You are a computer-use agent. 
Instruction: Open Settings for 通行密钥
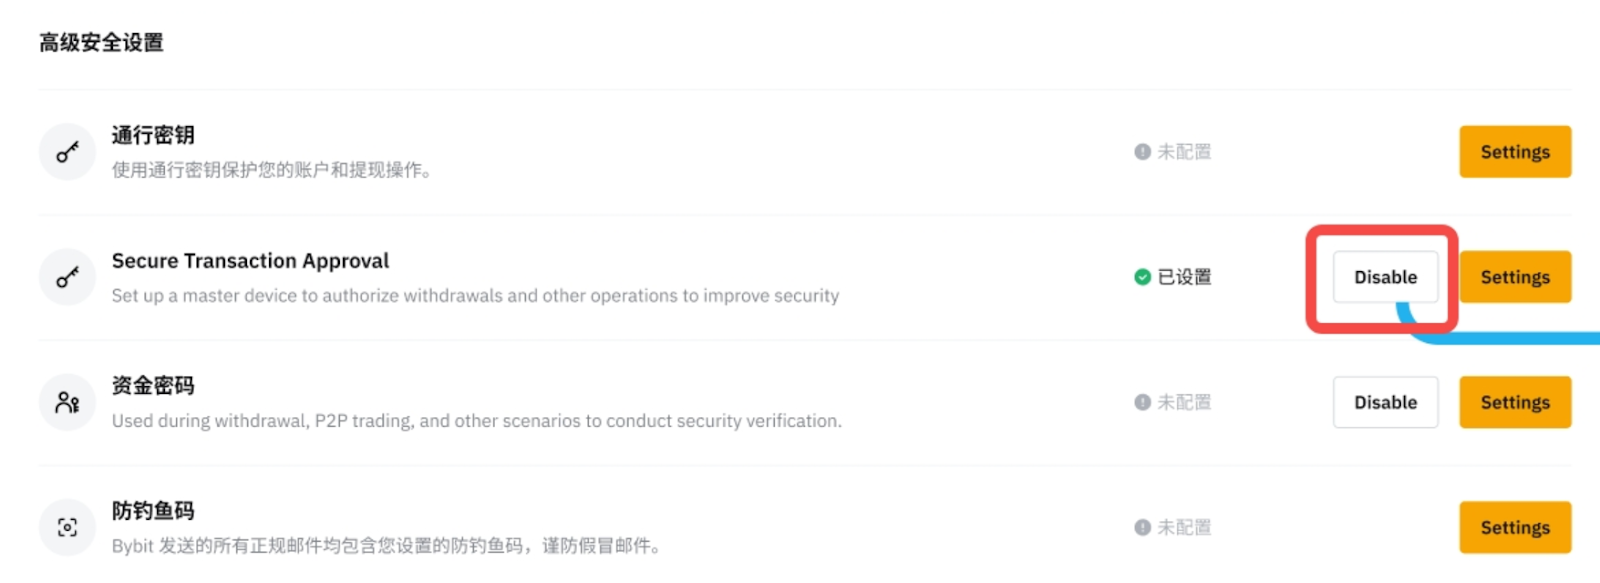click(1514, 152)
